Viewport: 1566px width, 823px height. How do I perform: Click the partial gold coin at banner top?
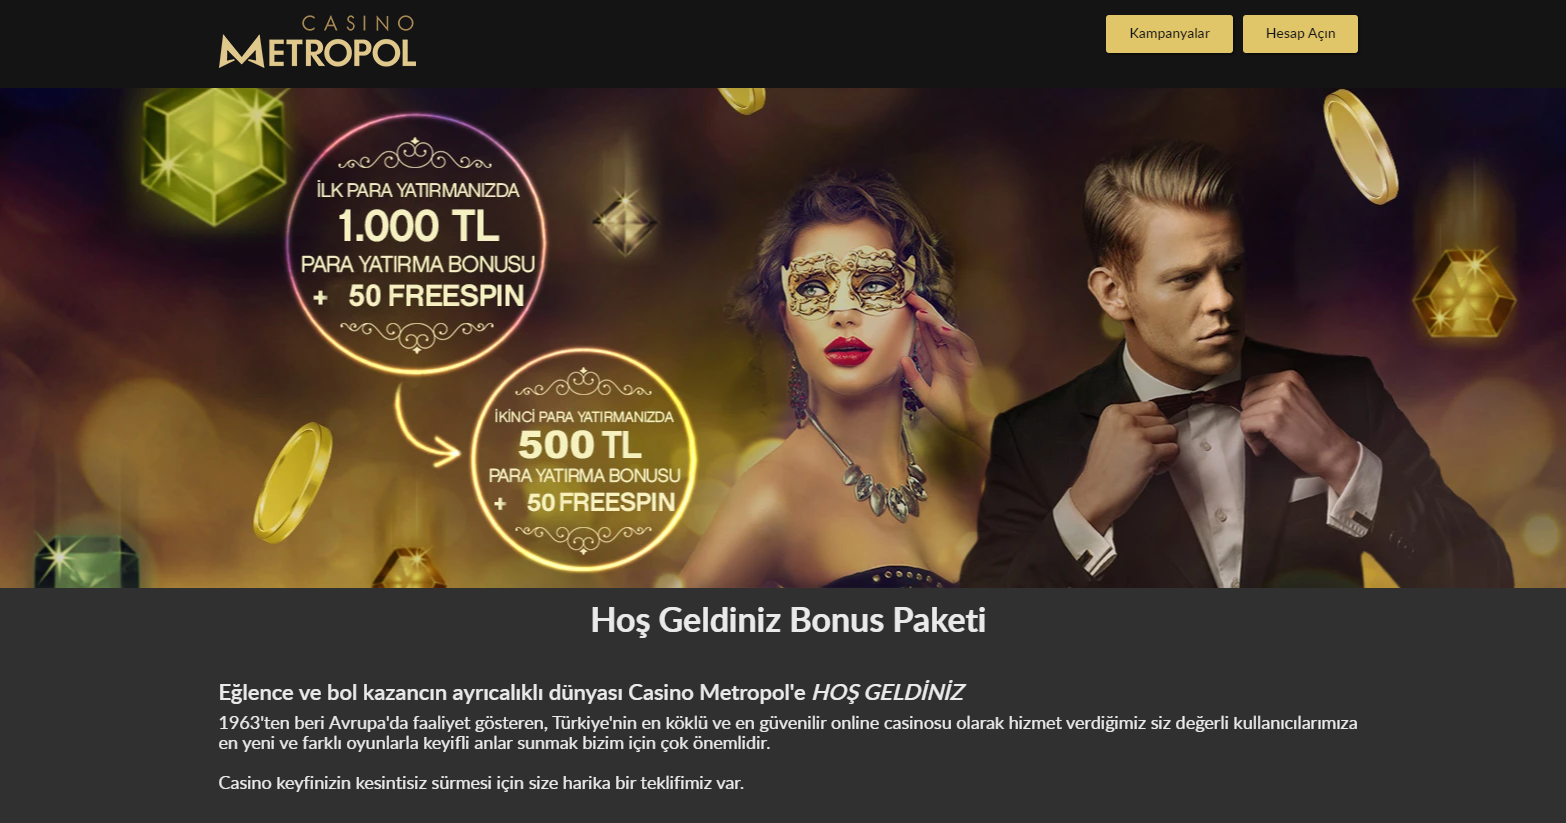point(742,100)
